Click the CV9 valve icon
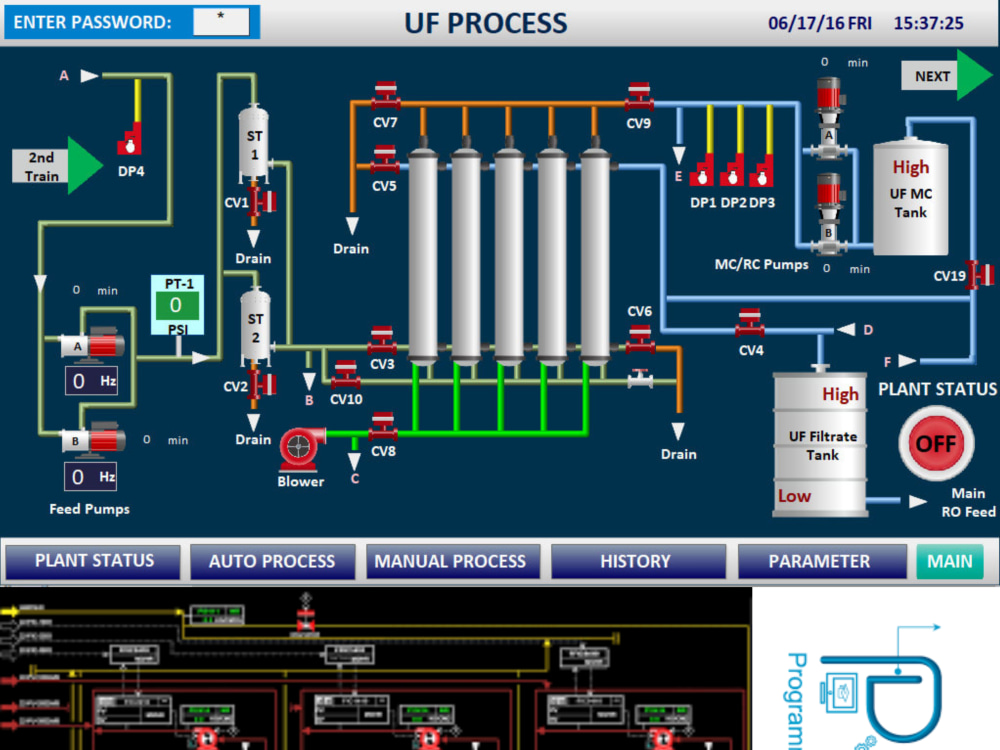Screen dimensions: 1000x750 639,96
